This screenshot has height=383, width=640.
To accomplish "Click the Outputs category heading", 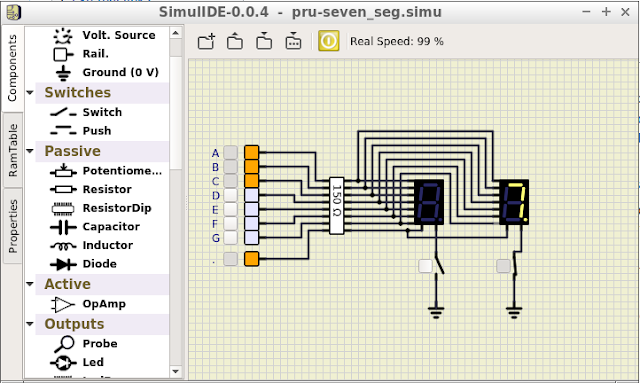I will point(74,324).
